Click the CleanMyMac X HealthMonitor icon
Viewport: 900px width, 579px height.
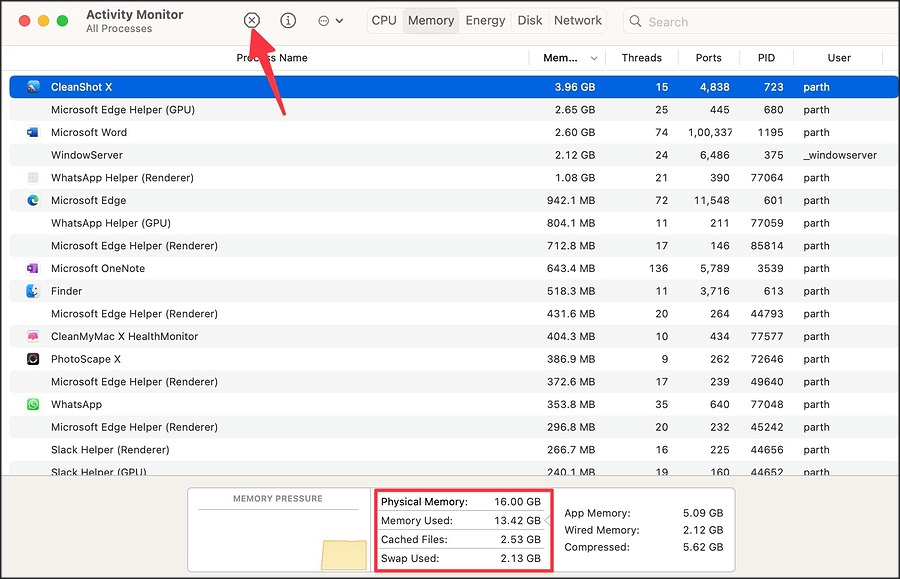tap(33, 337)
